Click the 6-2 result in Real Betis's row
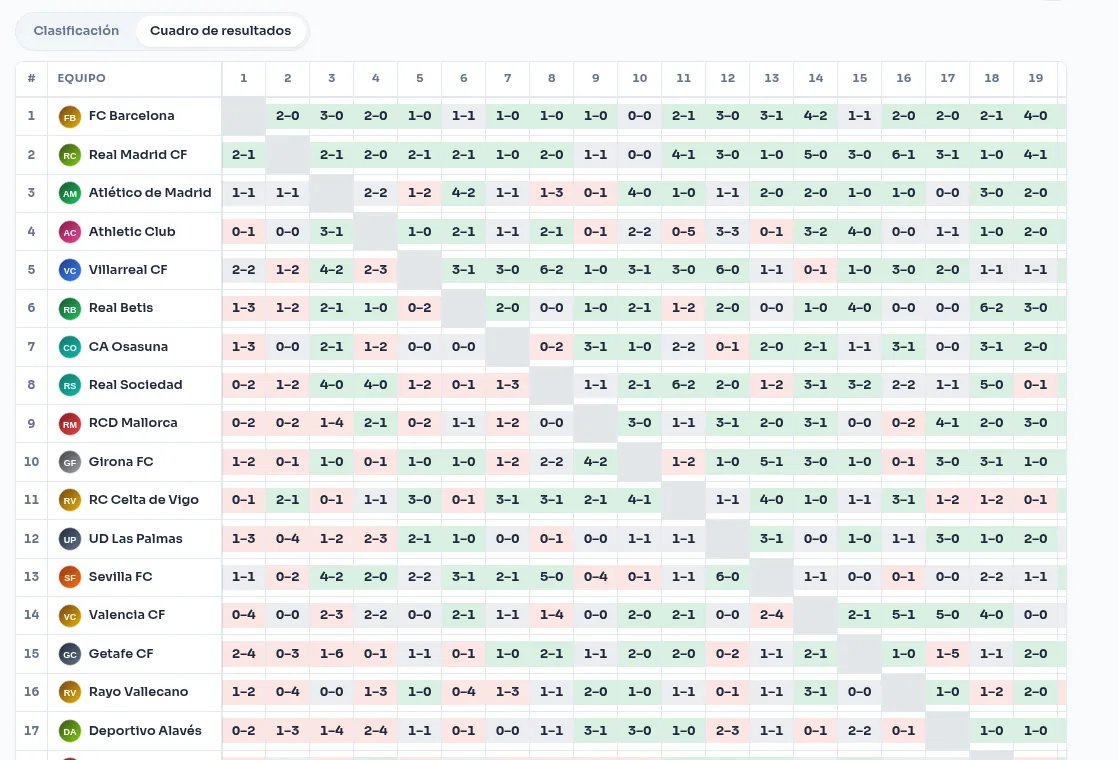Screen dimensions: 1118x760 (991, 307)
